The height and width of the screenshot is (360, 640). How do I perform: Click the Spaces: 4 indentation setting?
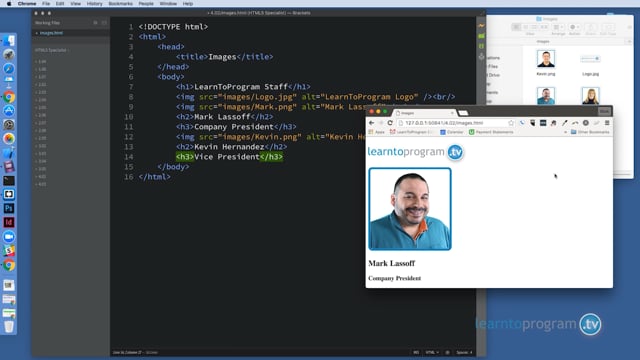coord(464,352)
